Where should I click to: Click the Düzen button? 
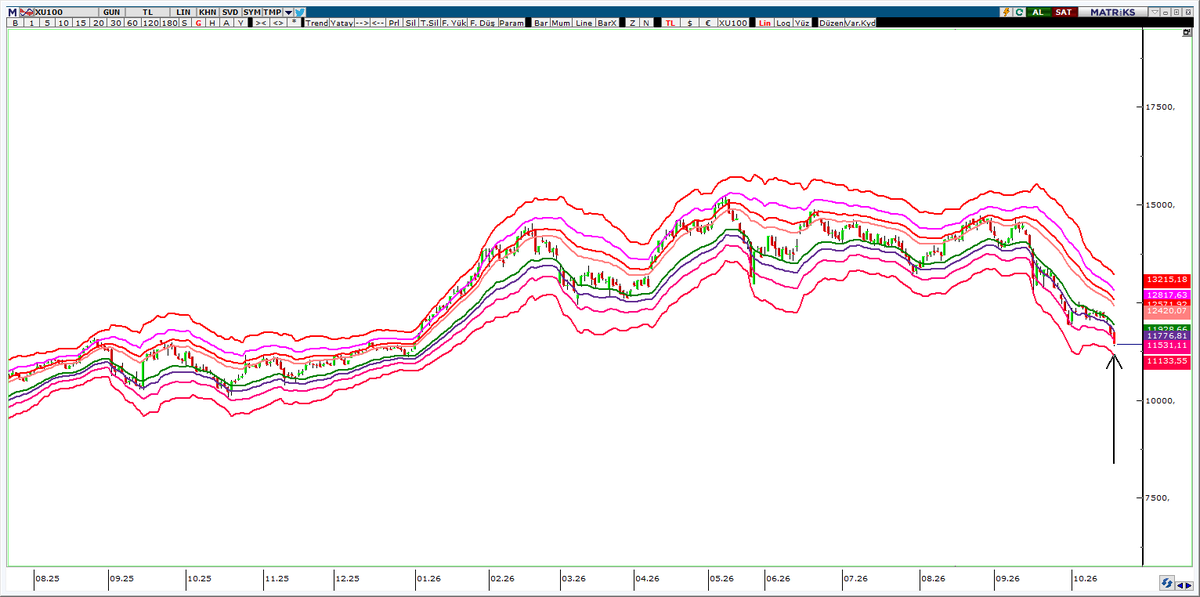point(831,22)
